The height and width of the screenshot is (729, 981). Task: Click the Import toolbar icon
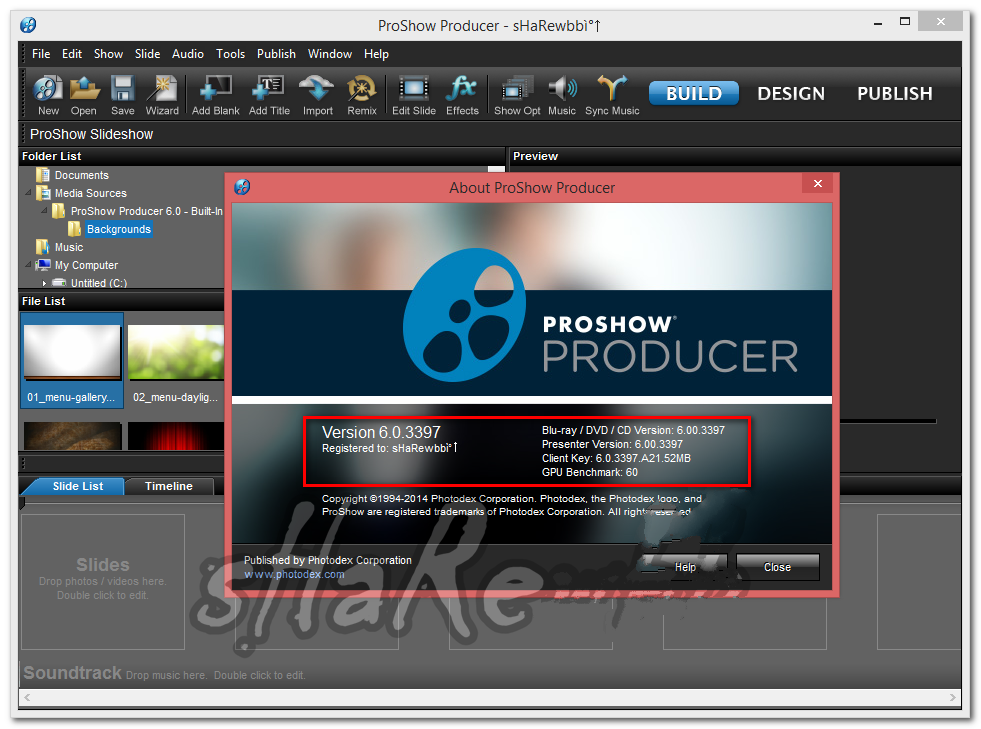[x=317, y=95]
